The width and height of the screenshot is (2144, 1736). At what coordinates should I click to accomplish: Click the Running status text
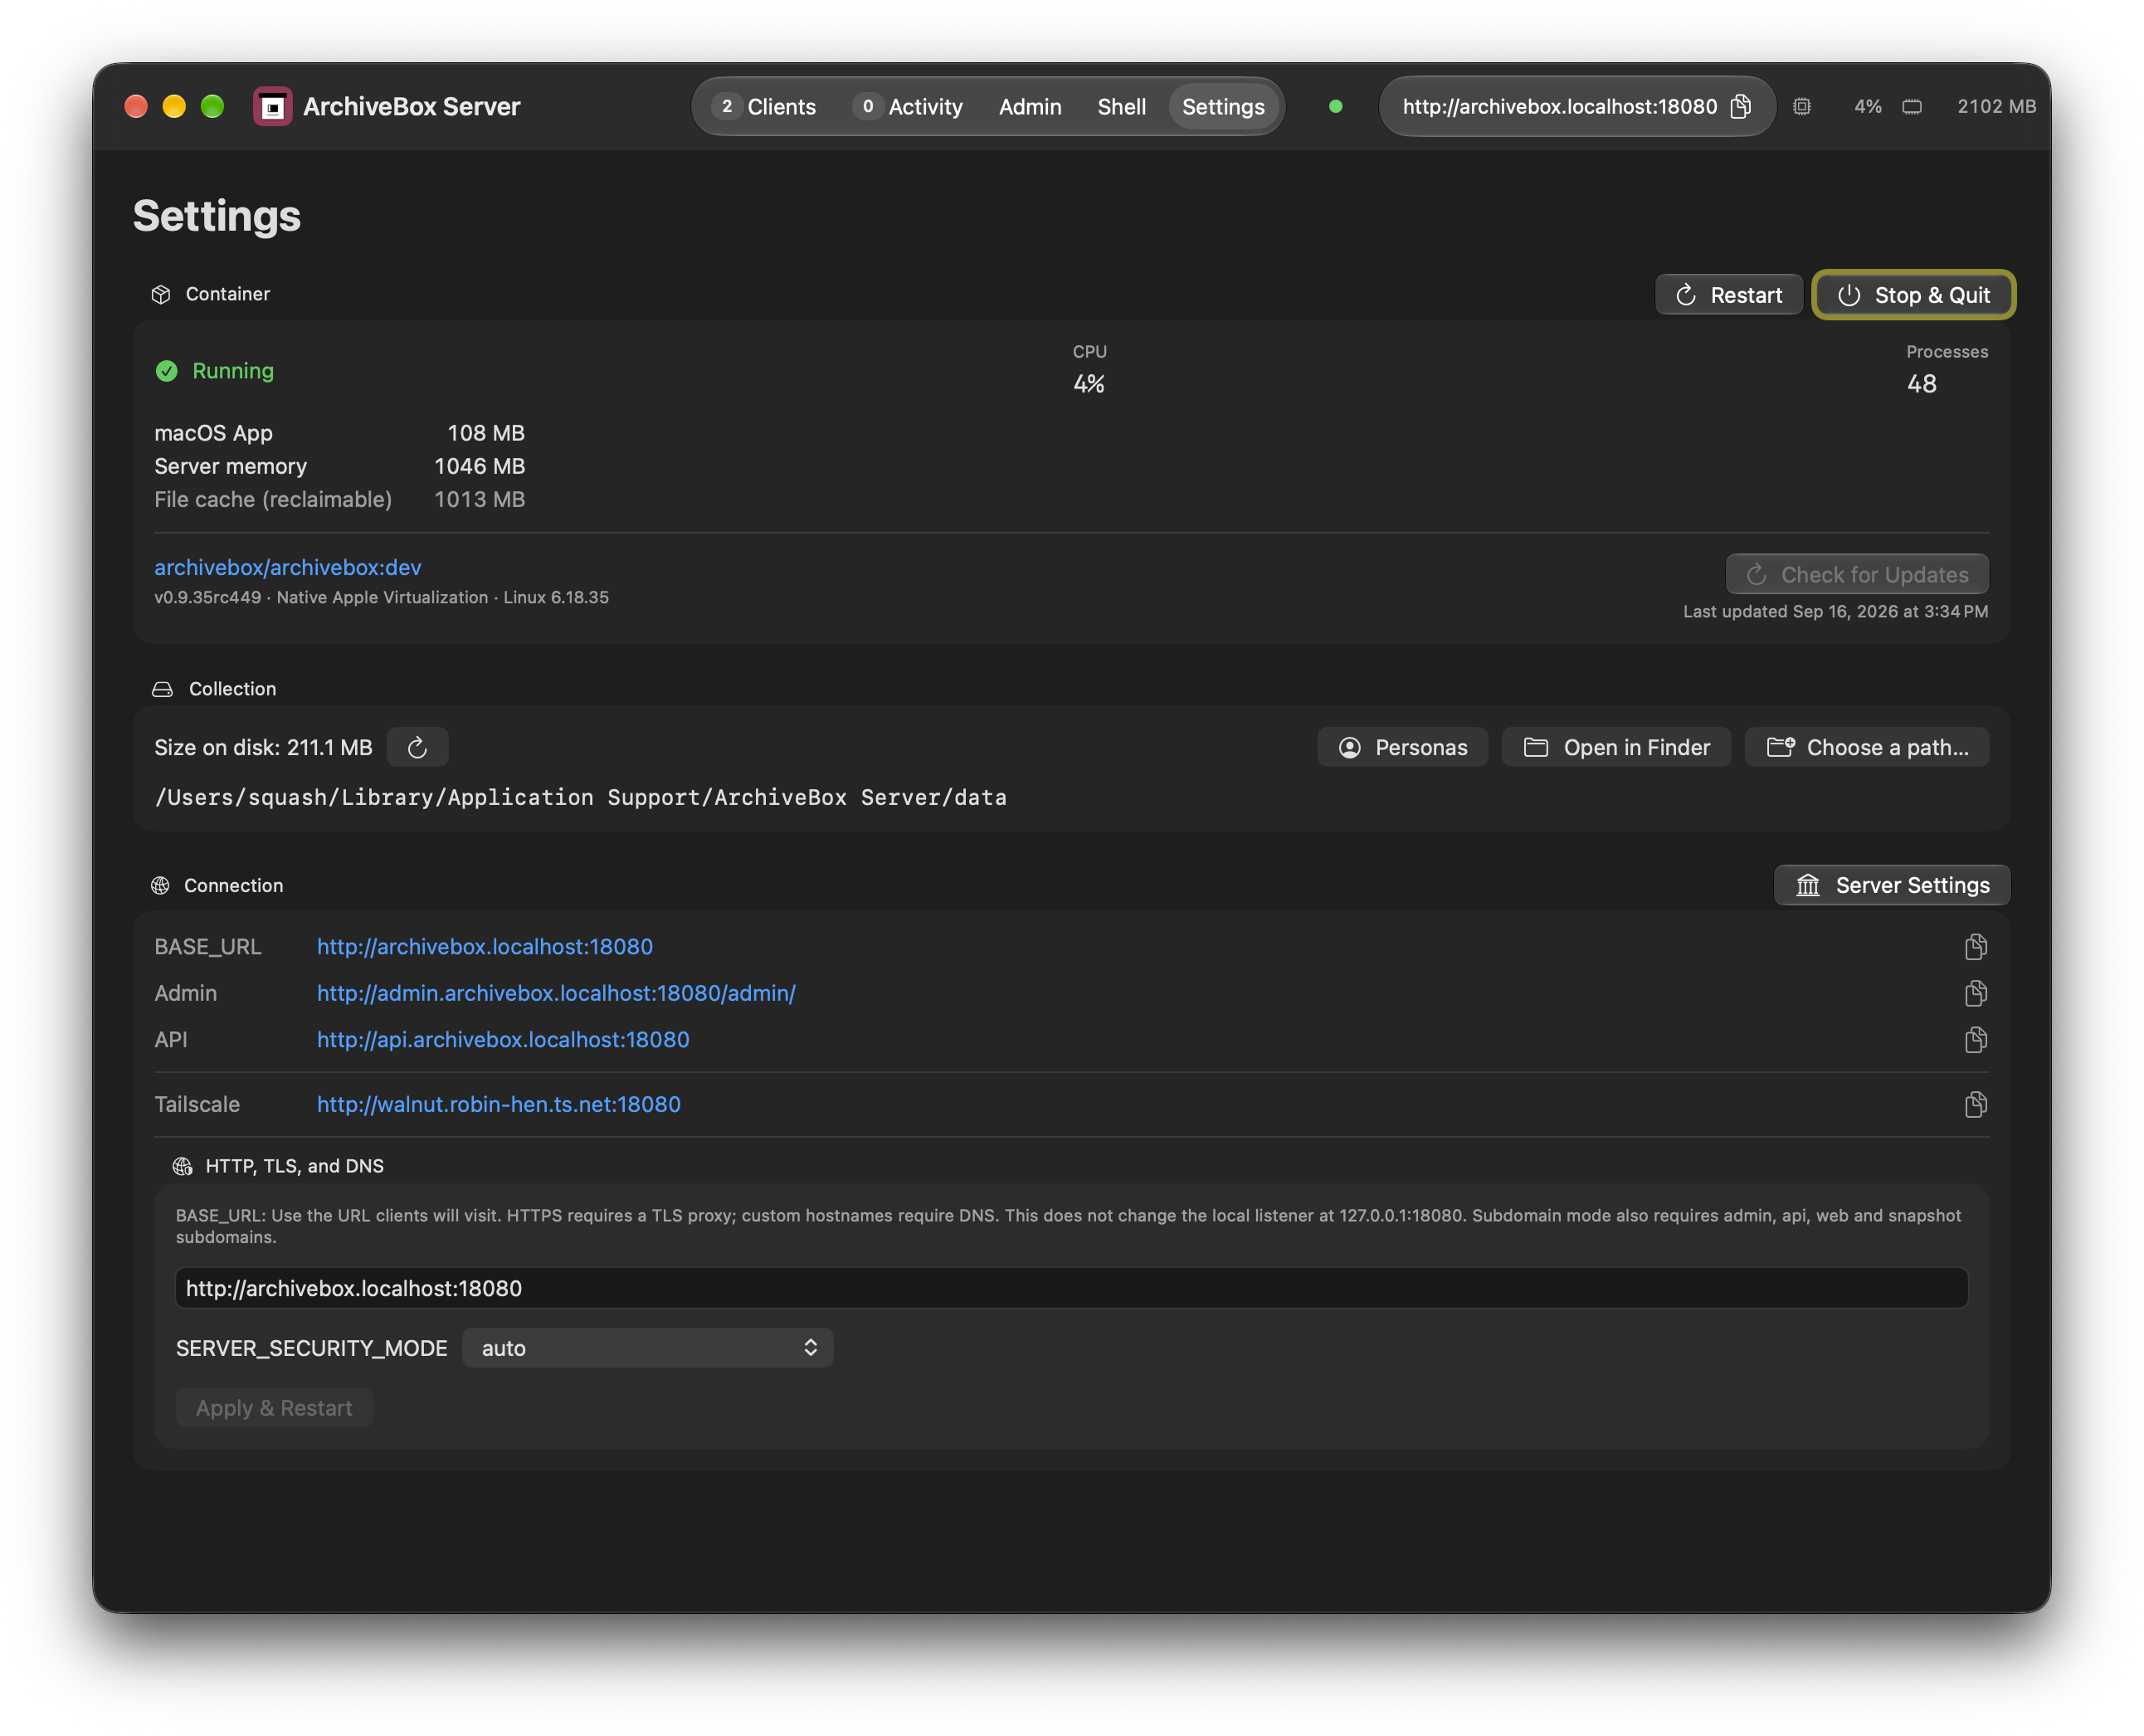[233, 371]
